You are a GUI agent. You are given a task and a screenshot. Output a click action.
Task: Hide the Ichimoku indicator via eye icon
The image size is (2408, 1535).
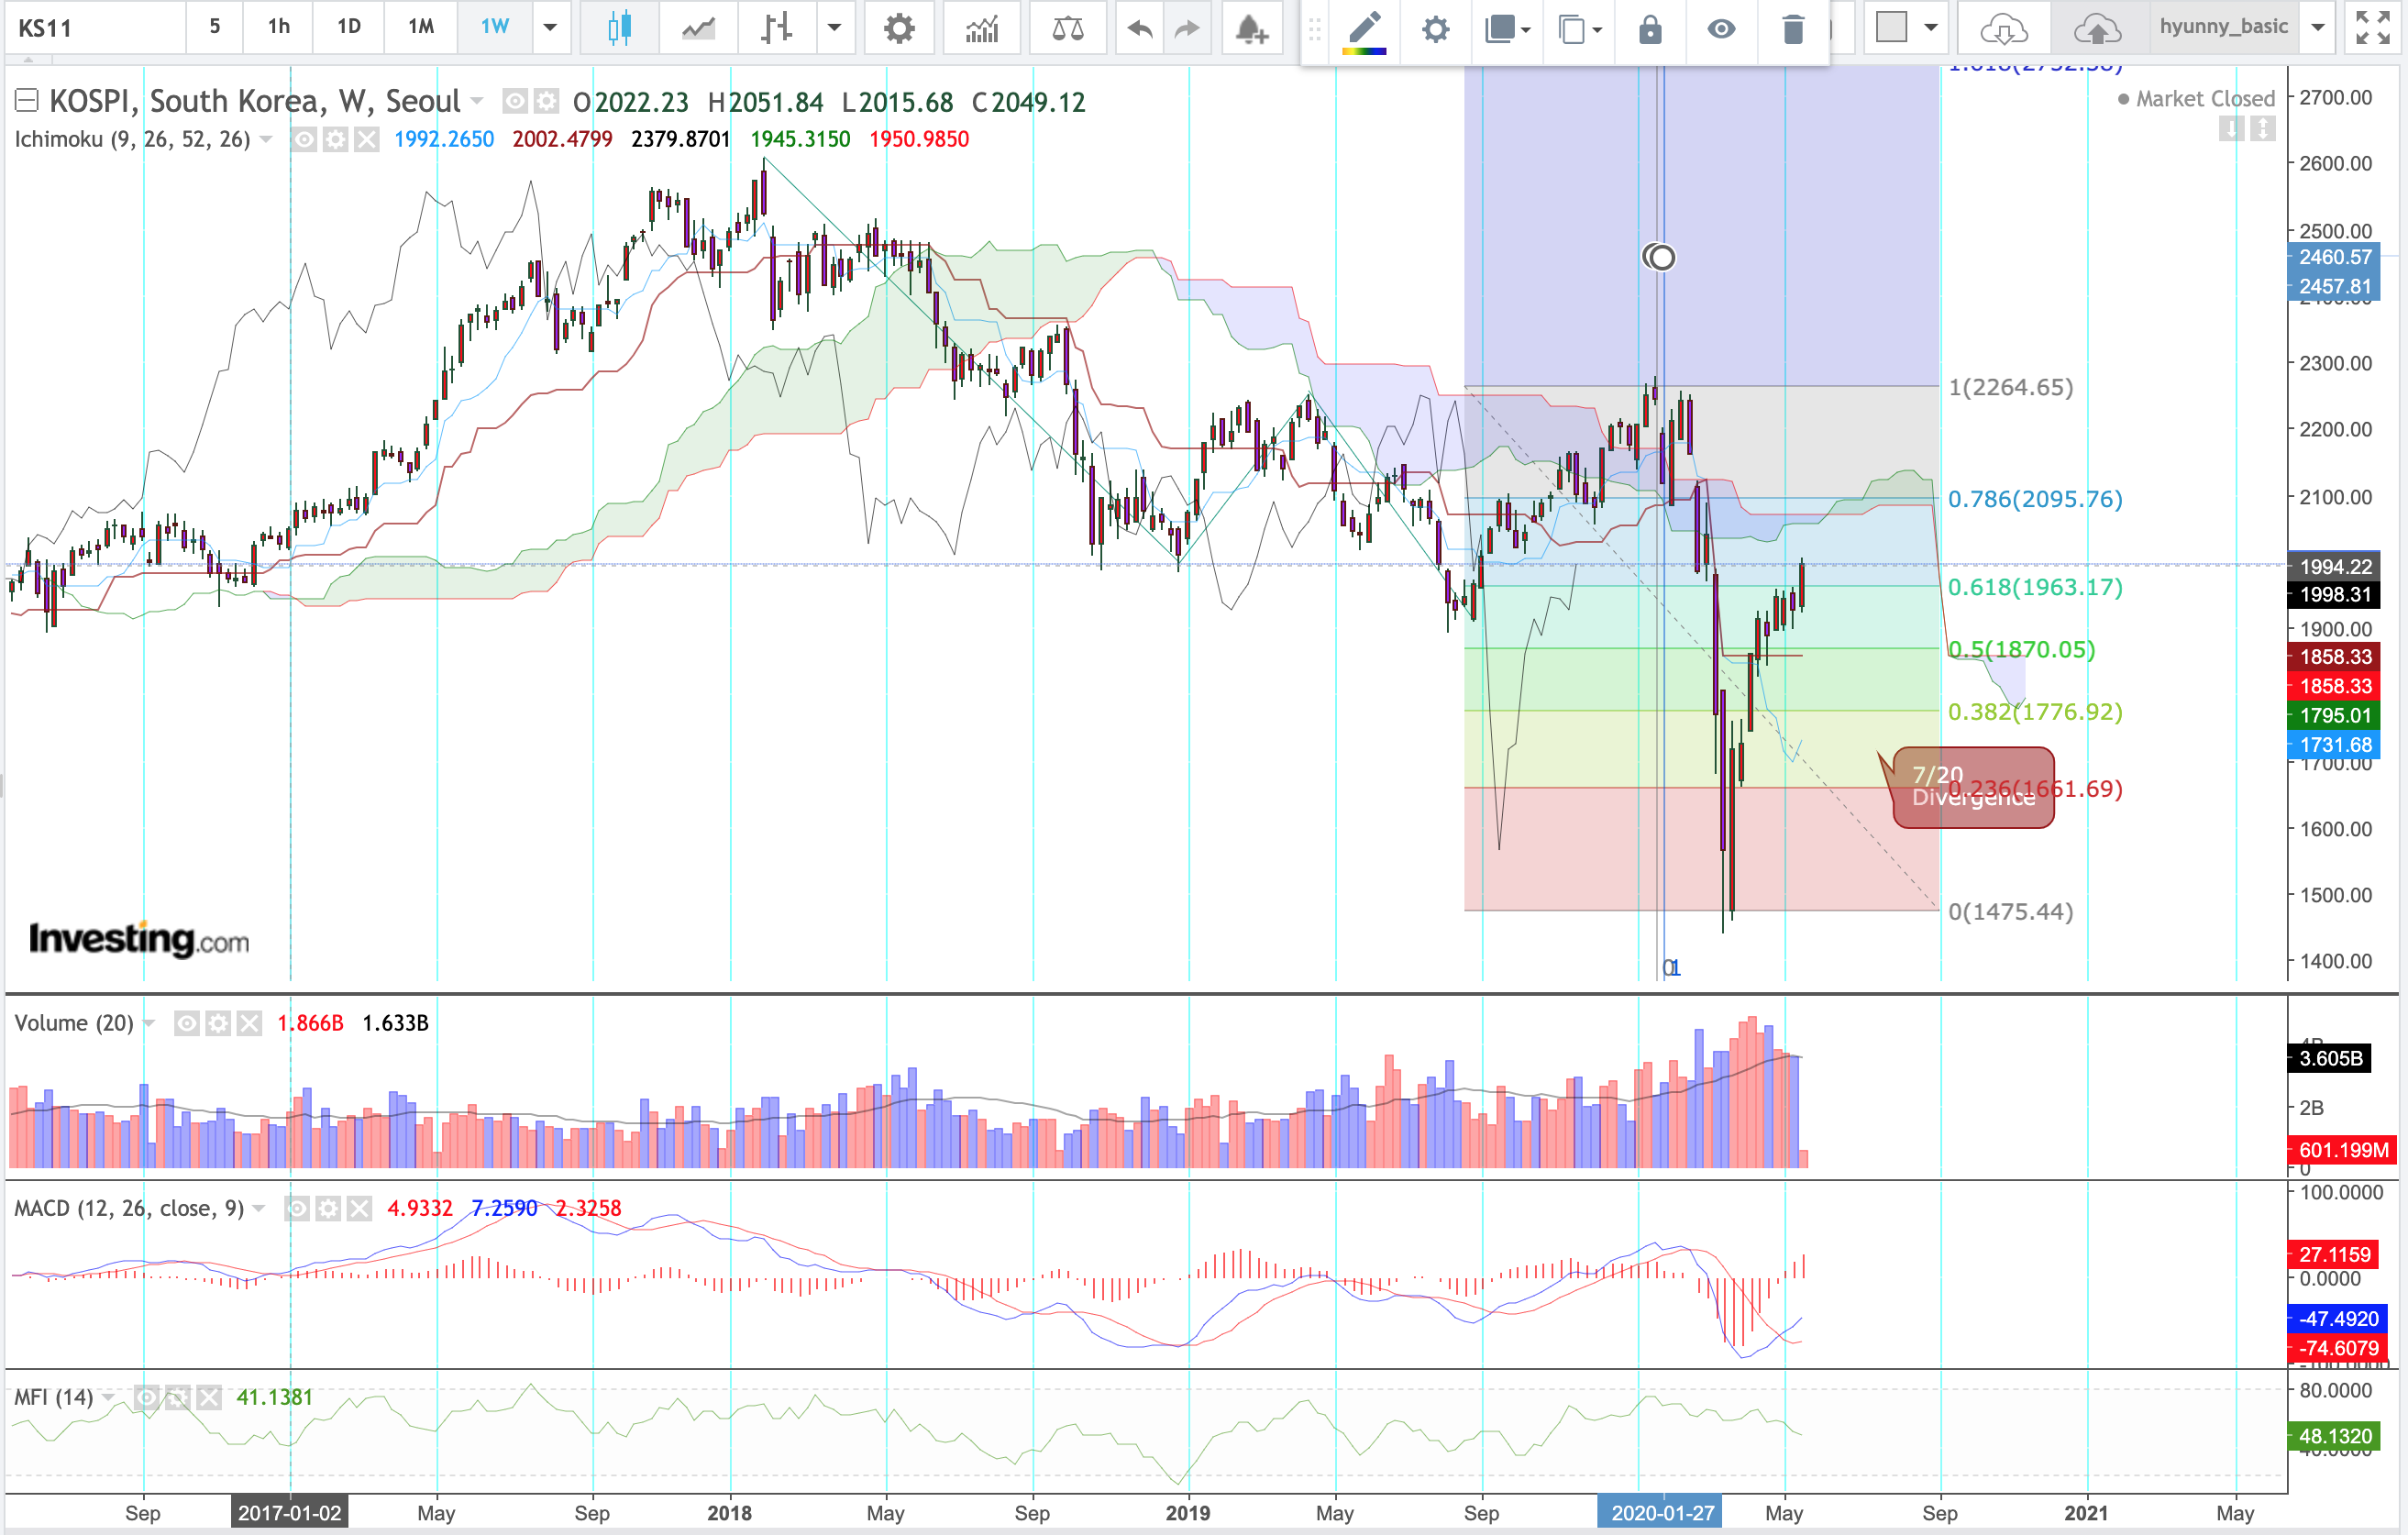pyautogui.click(x=304, y=139)
